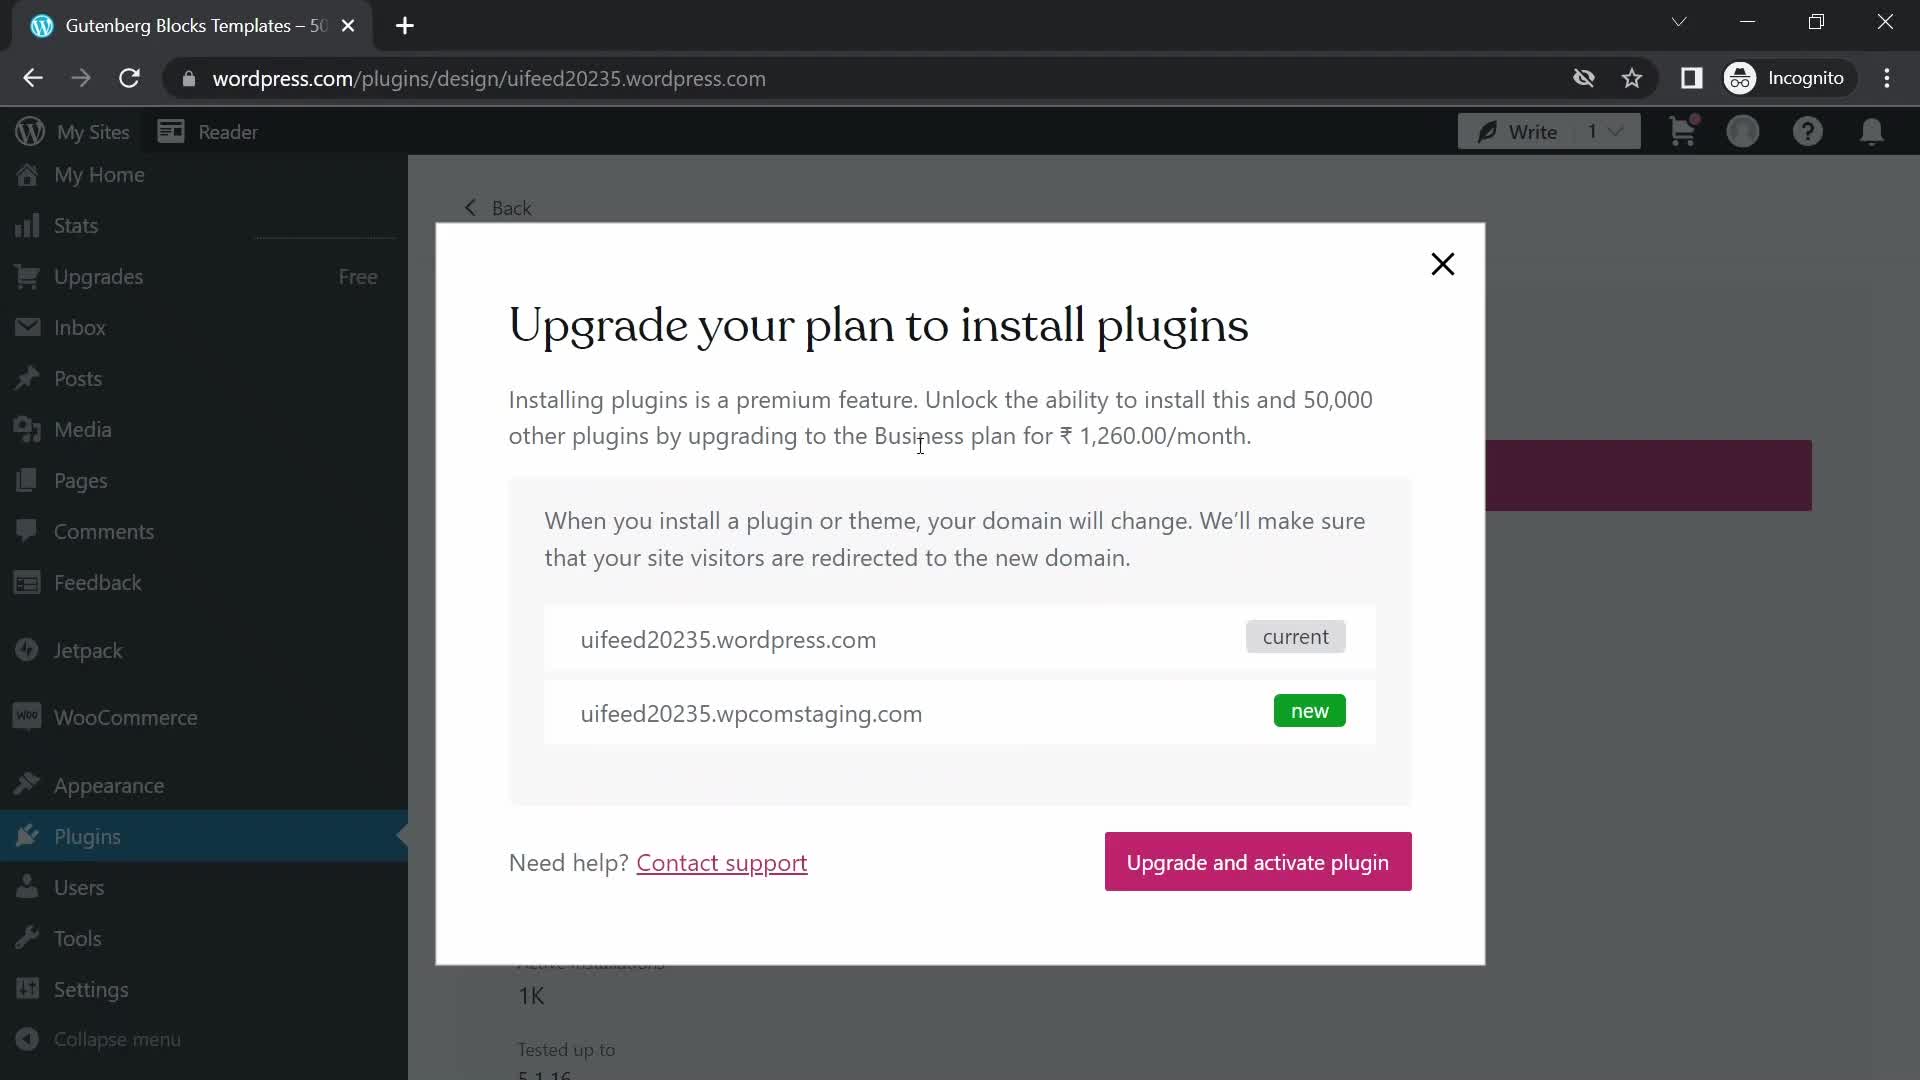Select the Settings menu item
The image size is (1920, 1080).
click(91, 989)
